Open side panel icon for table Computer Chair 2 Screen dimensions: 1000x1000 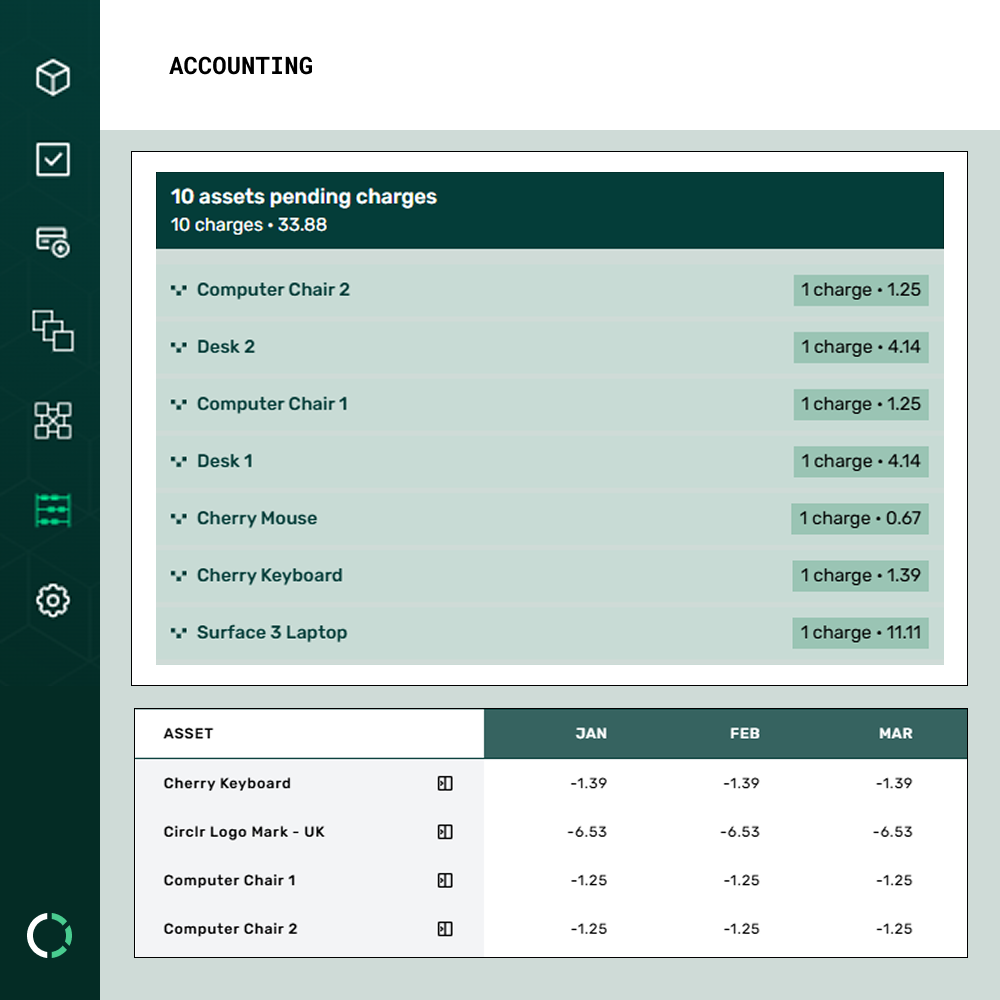tap(445, 929)
